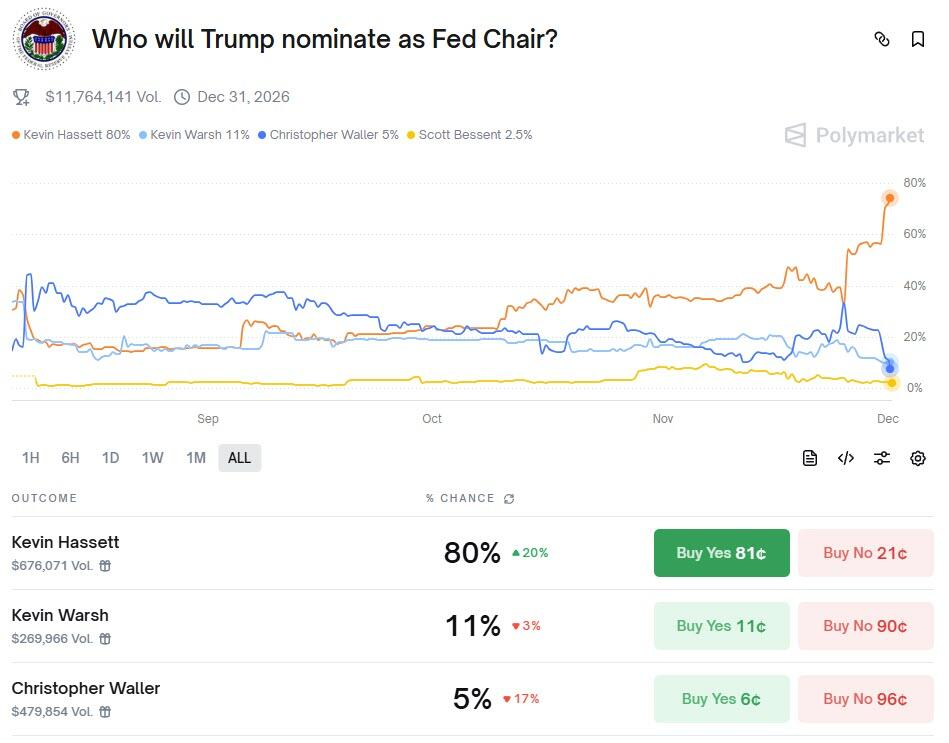Viewport: 949px width, 743px height.
Task: Copy the market link icon
Action: pyautogui.click(x=882, y=39)
